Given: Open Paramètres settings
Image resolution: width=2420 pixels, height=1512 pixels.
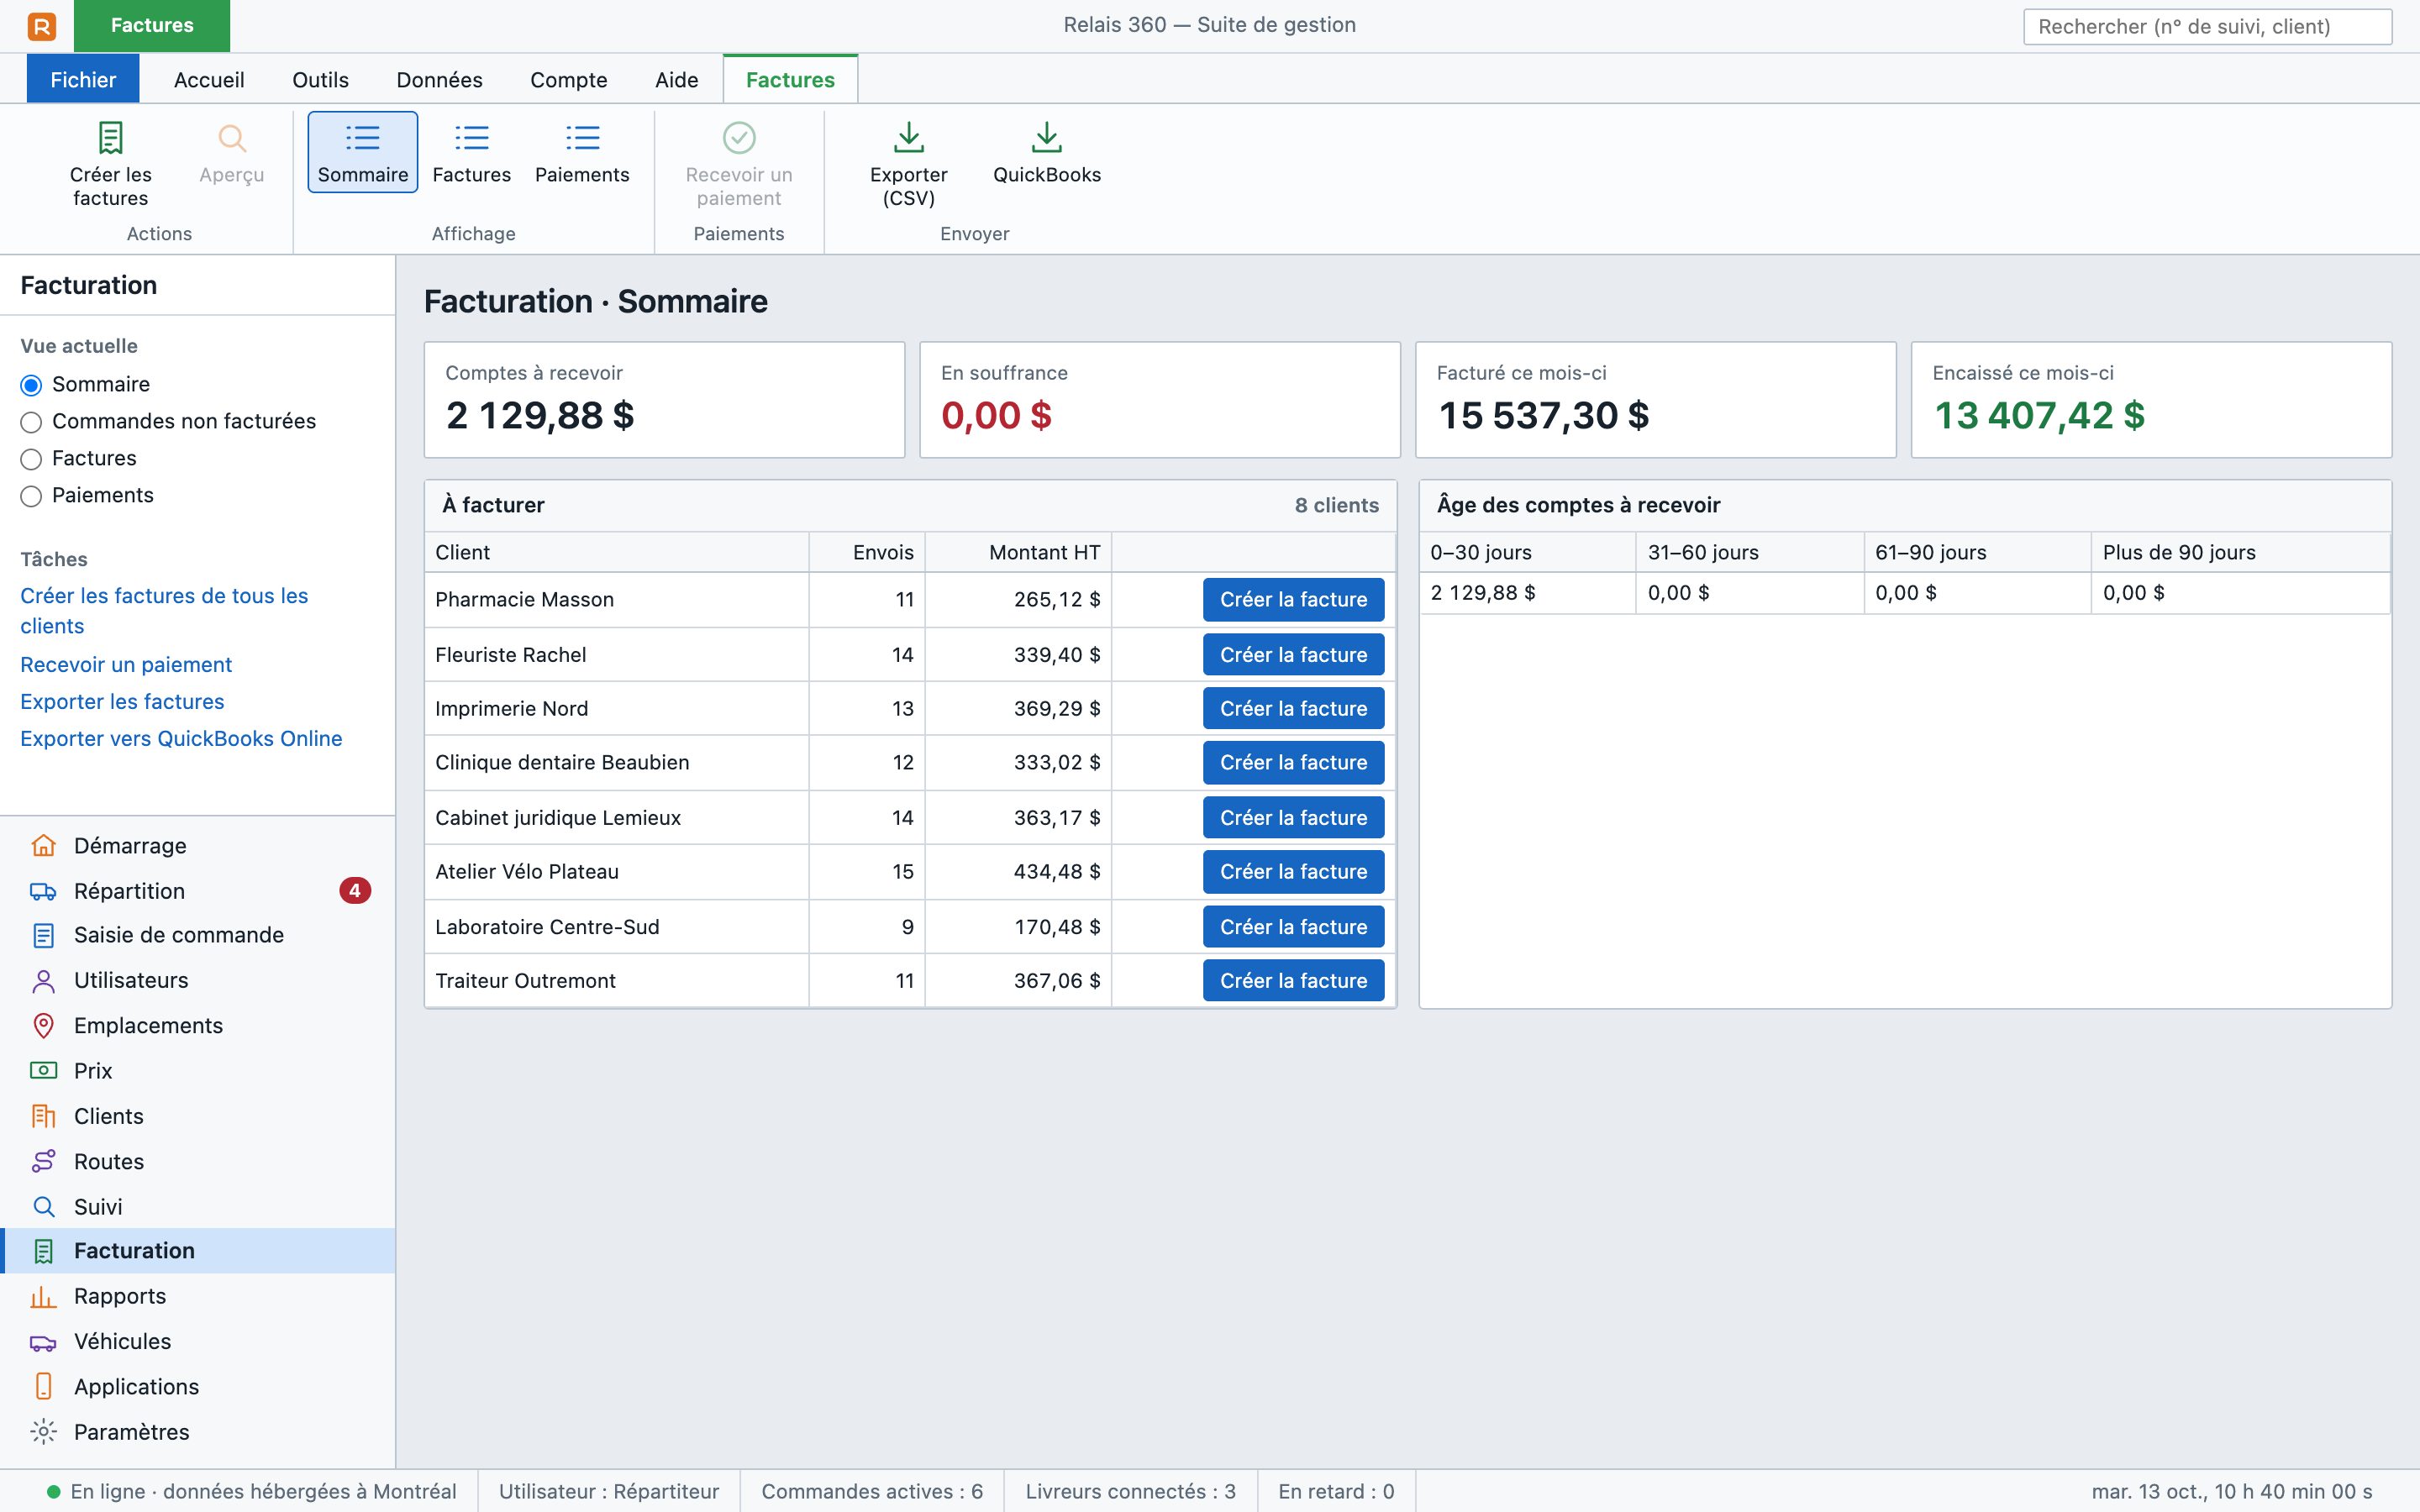Looking at the screenshot, I should point(197,1432).
